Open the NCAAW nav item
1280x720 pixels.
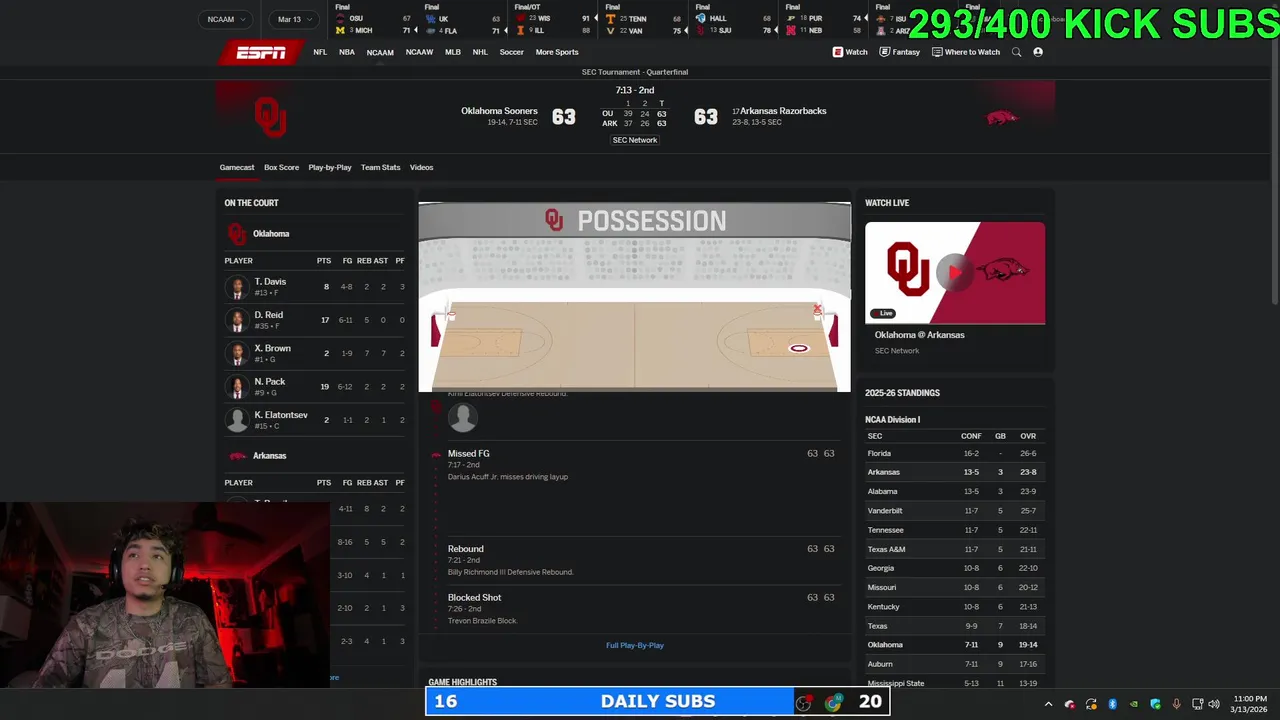pyautogui.click(x=419, y=52)
